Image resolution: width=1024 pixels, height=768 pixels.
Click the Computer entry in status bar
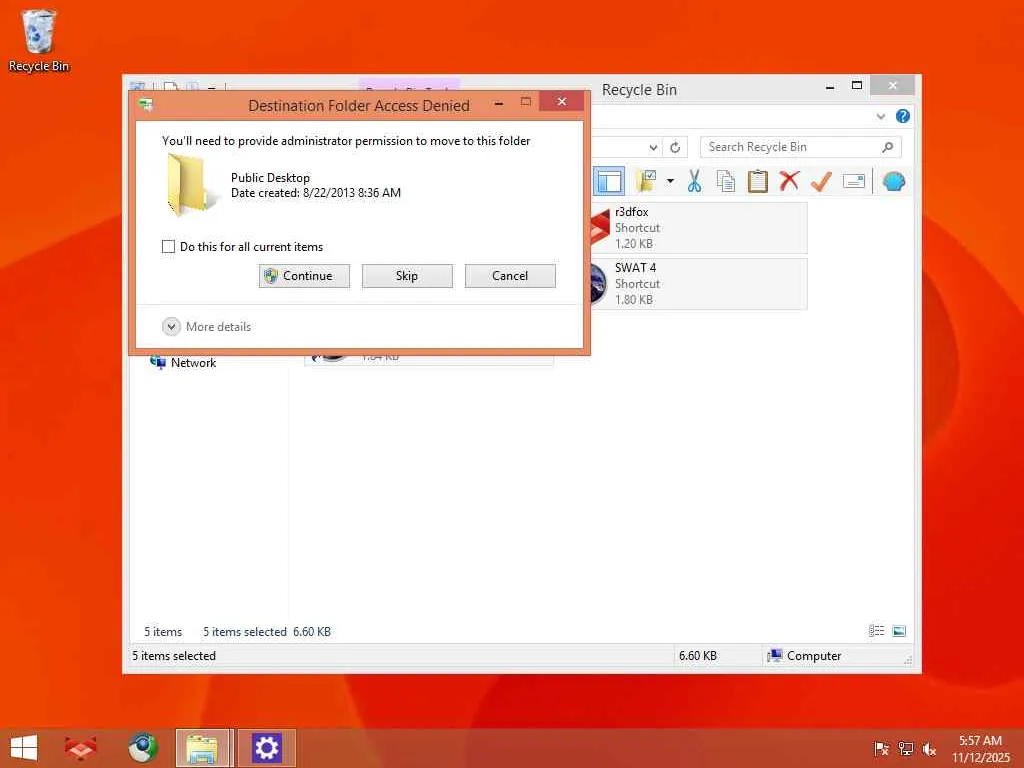(805, 656)
